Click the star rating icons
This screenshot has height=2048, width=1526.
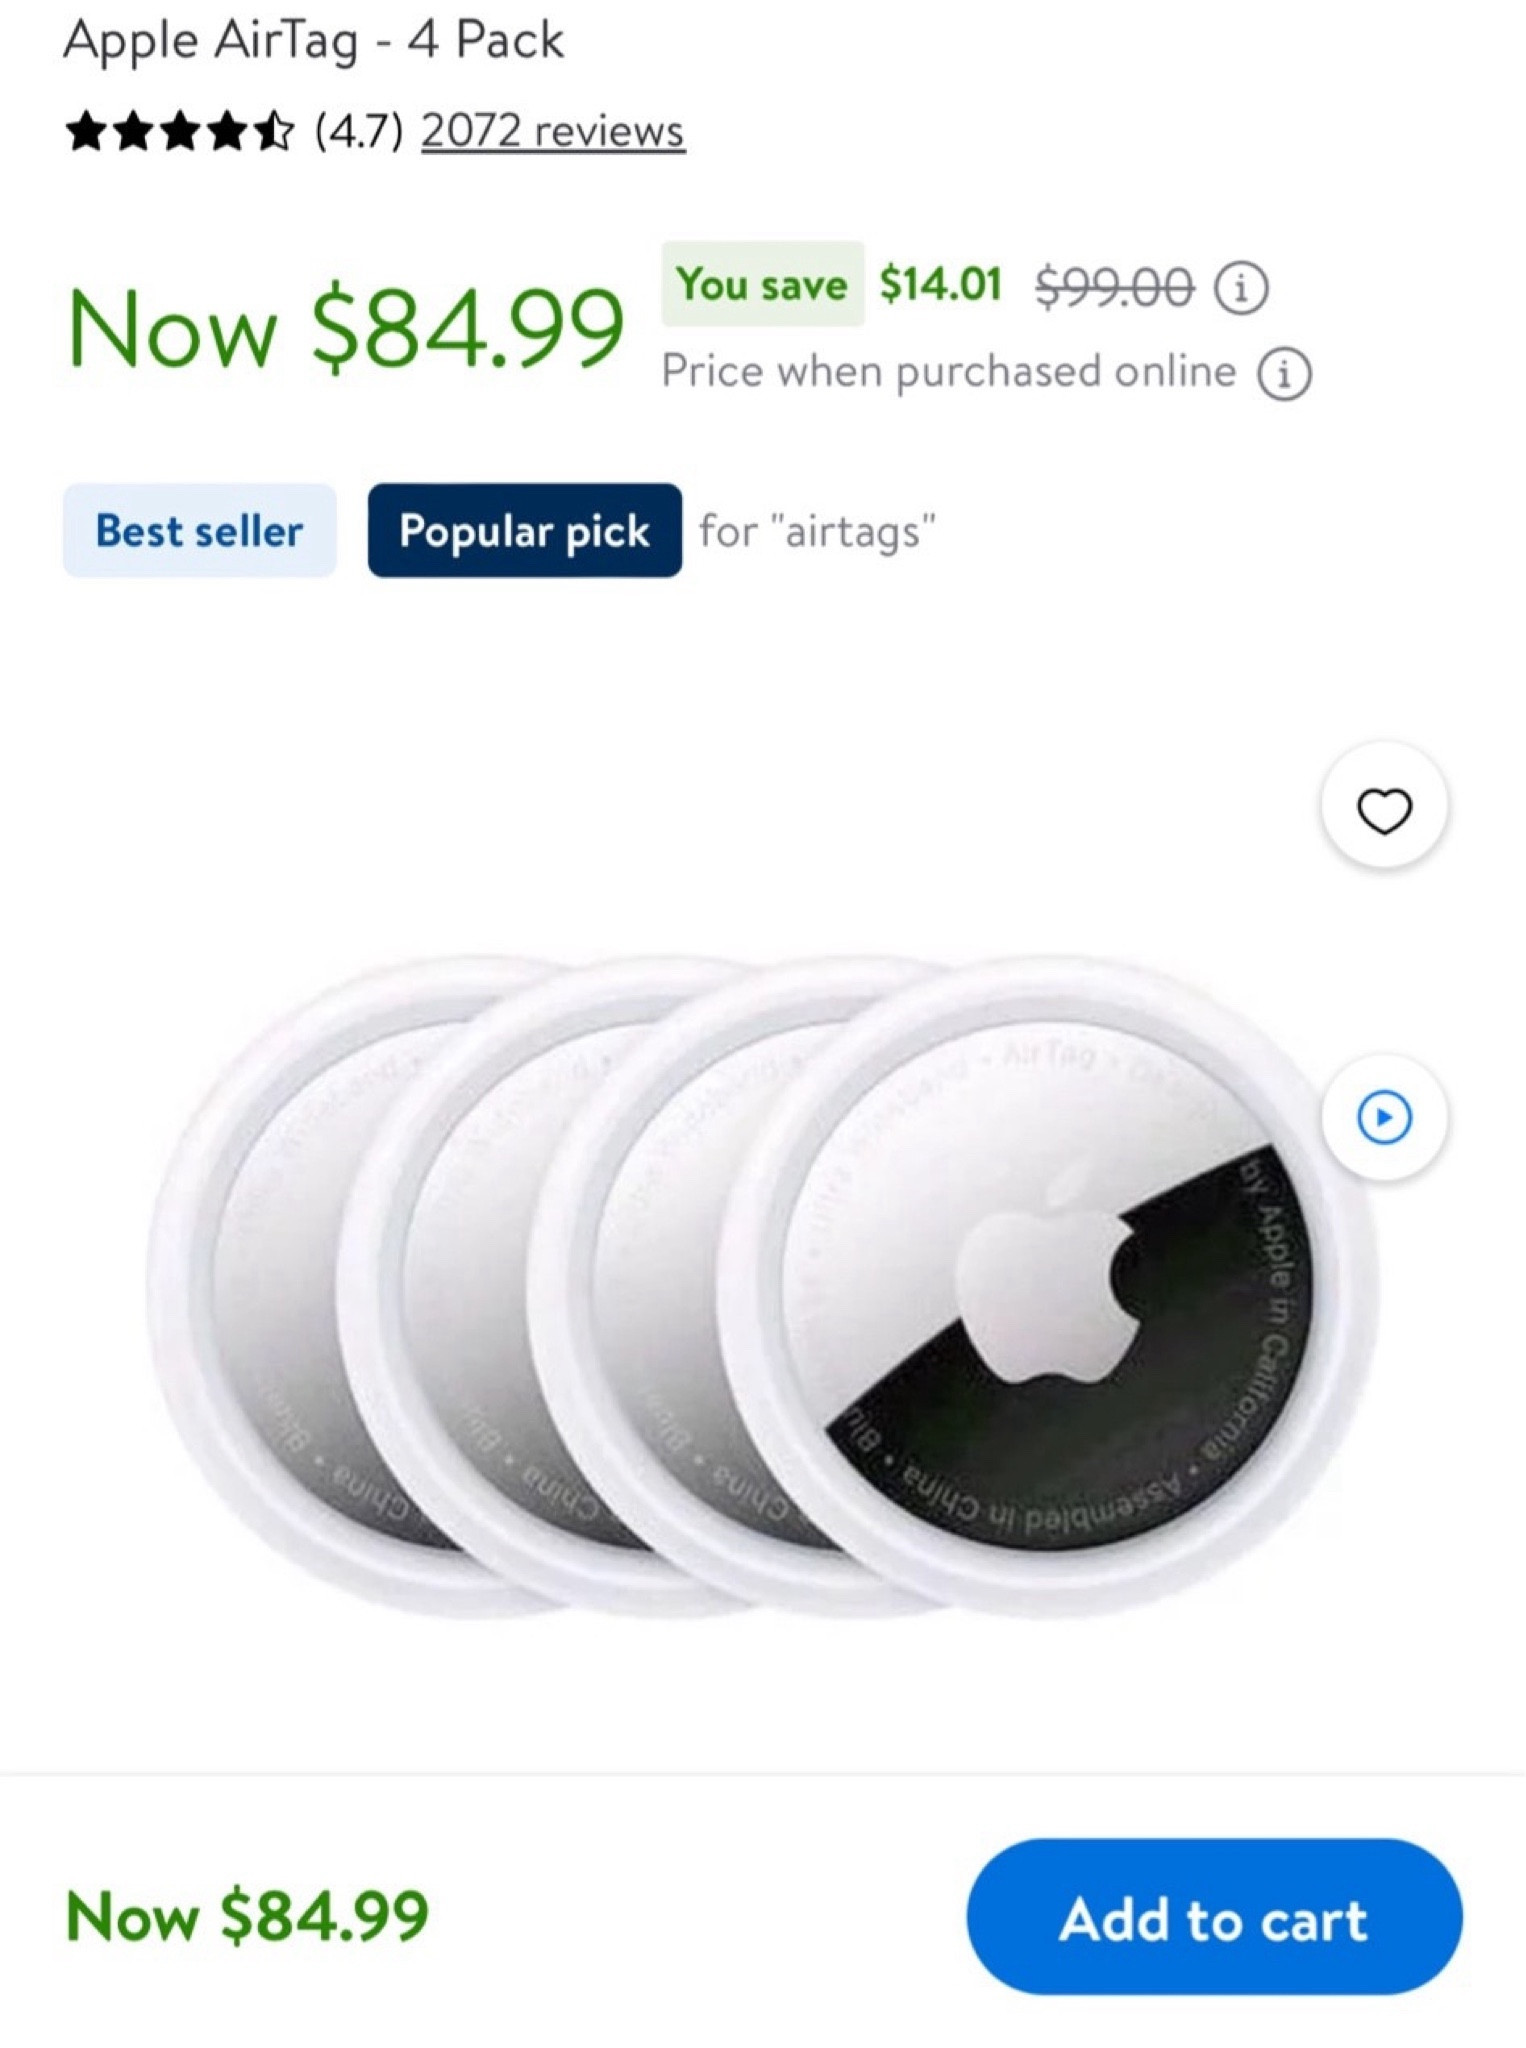click(x=181, y=131)
